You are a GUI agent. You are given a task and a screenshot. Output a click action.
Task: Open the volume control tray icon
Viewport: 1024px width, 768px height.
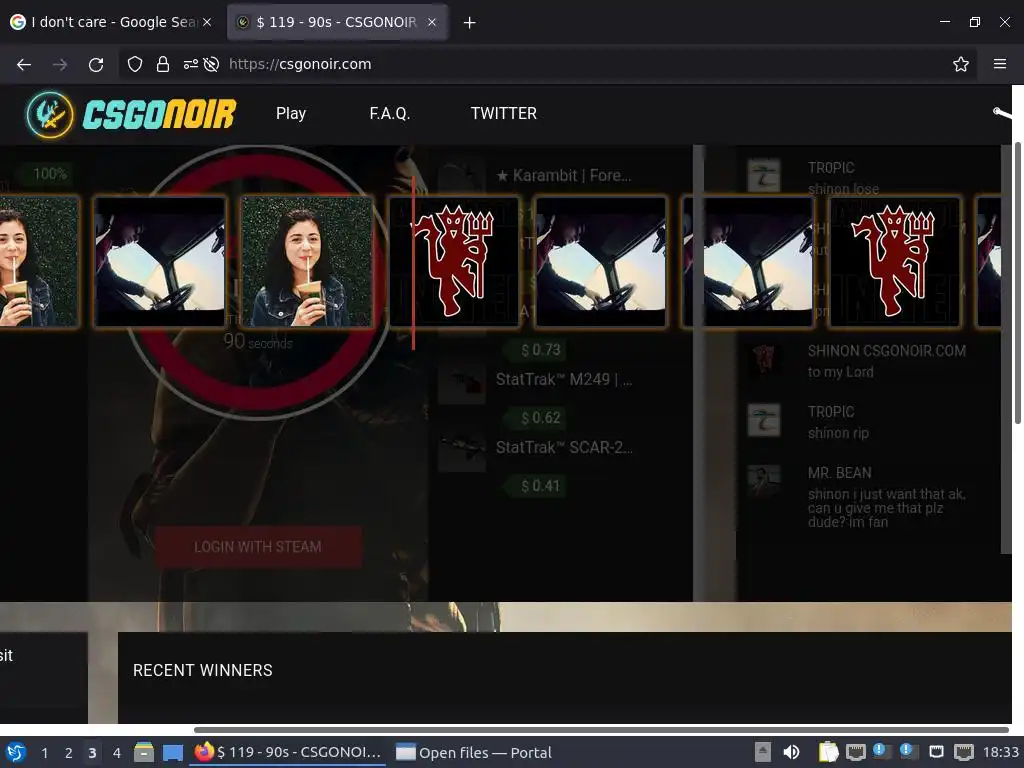click(791, 752)
